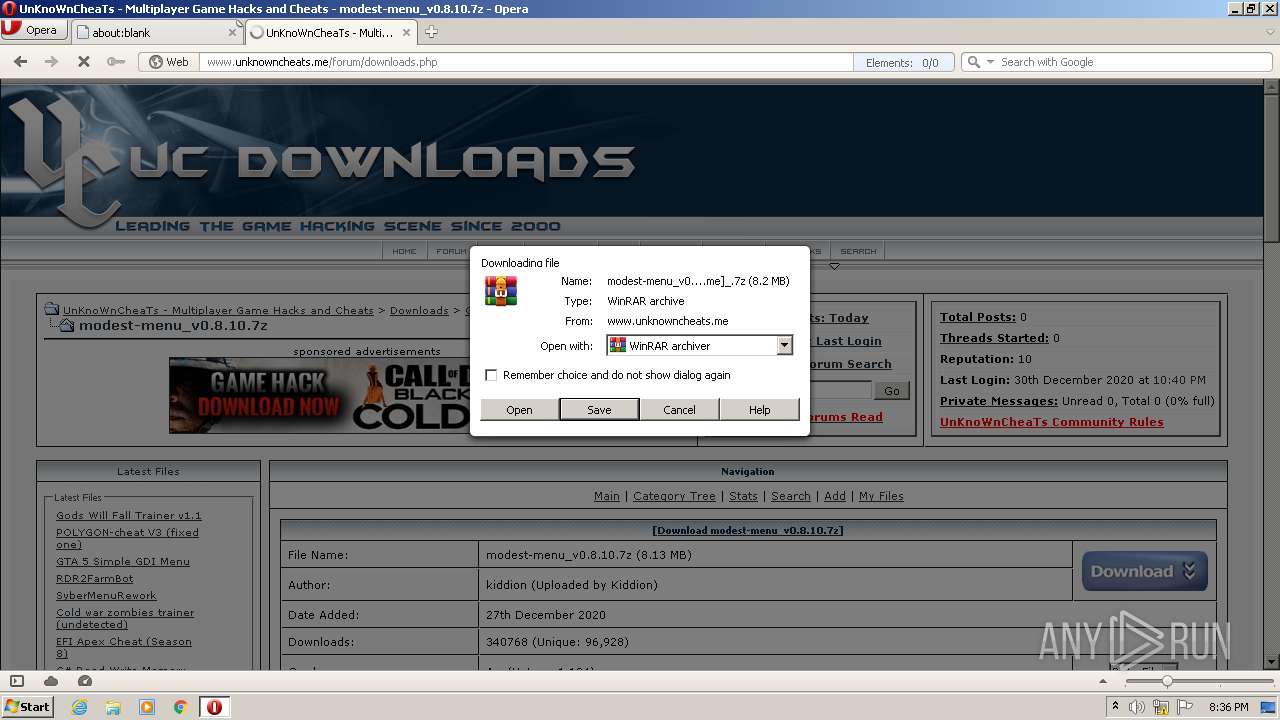The width and height of the screenshot is (1280, 720).
Task: Open the Add navigation link
Action: tap(835, 496)
